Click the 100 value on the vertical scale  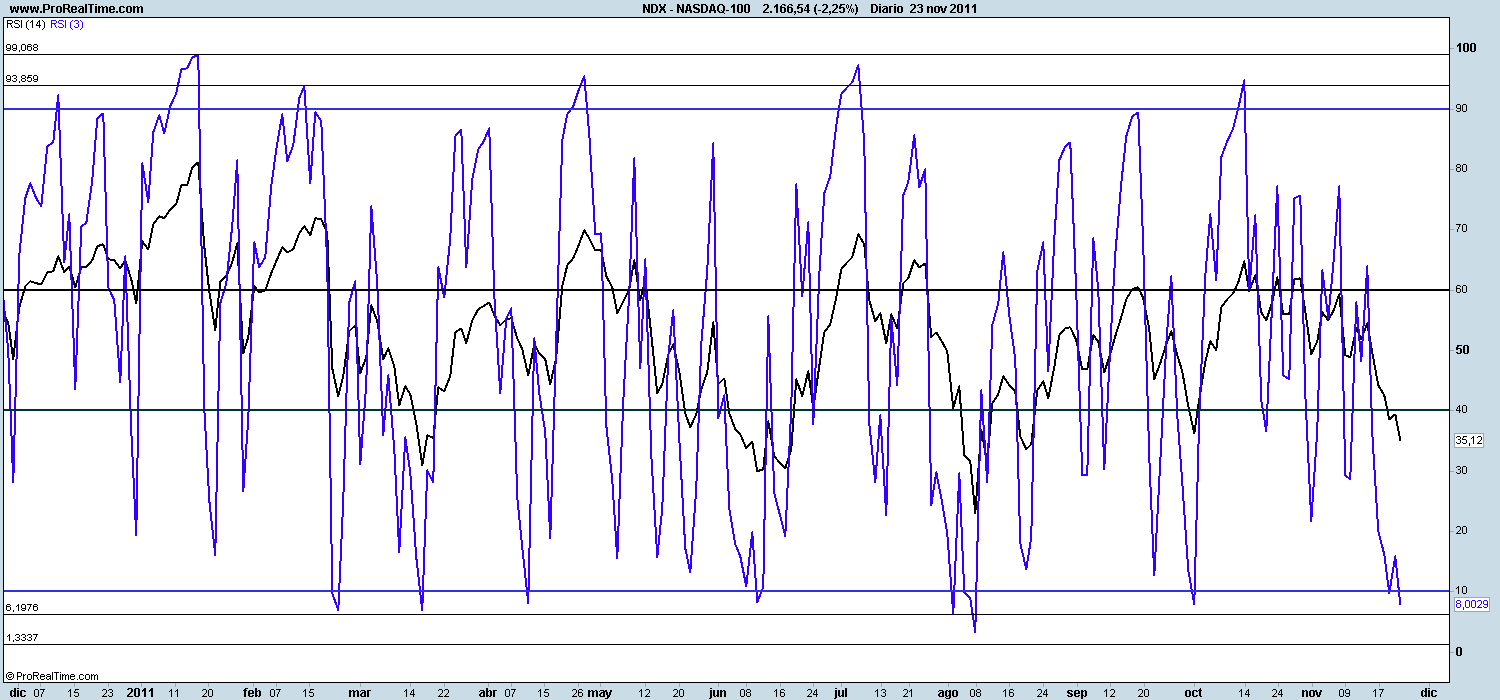point(1466,48)
